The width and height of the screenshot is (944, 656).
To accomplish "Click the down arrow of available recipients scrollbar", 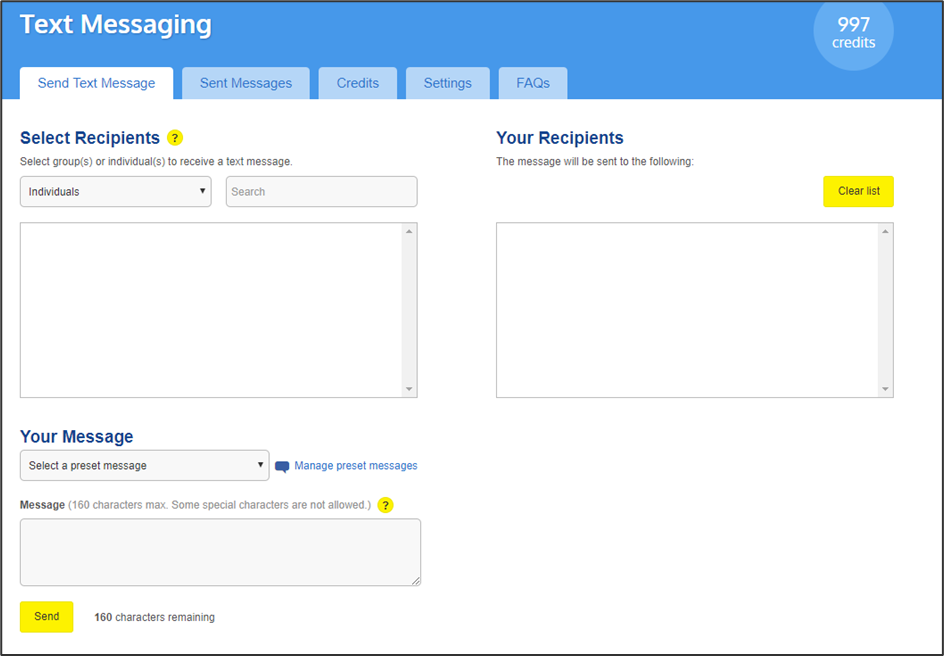I will pyautogui.click(x=408, y=389).
